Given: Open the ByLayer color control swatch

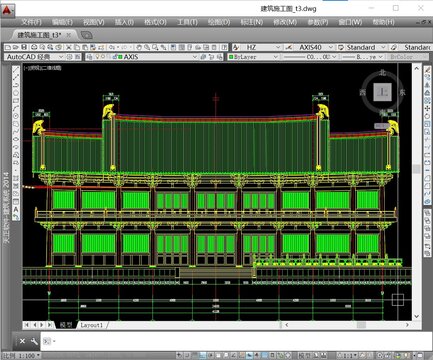Looking at the screenshot, I should (253, 57).
